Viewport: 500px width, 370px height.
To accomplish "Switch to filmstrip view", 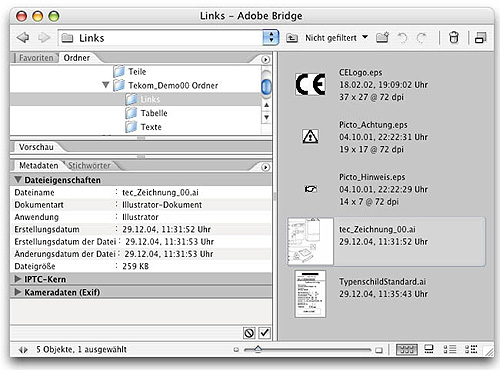I will pyautogui.click(x=429, y=349).
